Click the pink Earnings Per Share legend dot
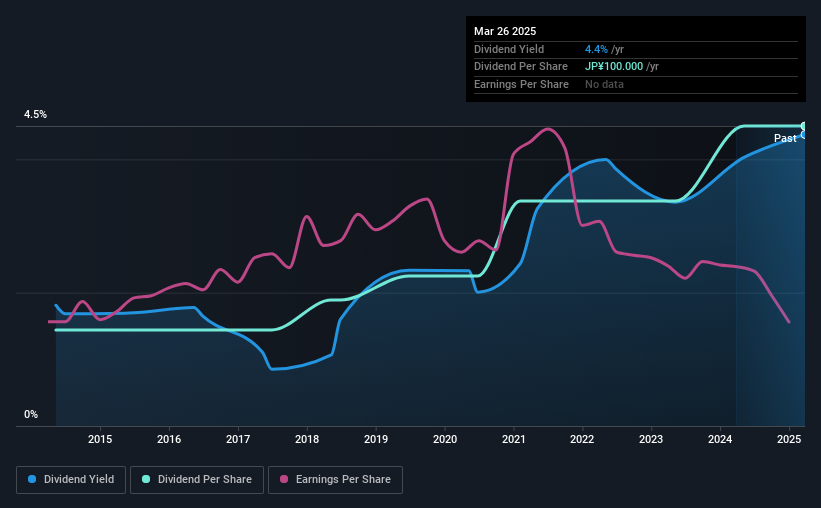The image size is (821, 508). 284,479
